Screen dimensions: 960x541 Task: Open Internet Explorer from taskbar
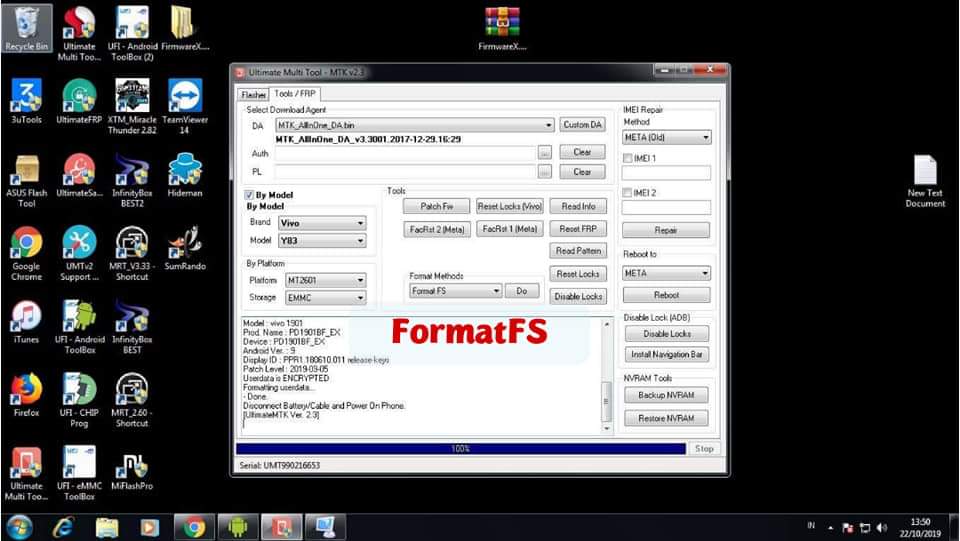[63, 528]
